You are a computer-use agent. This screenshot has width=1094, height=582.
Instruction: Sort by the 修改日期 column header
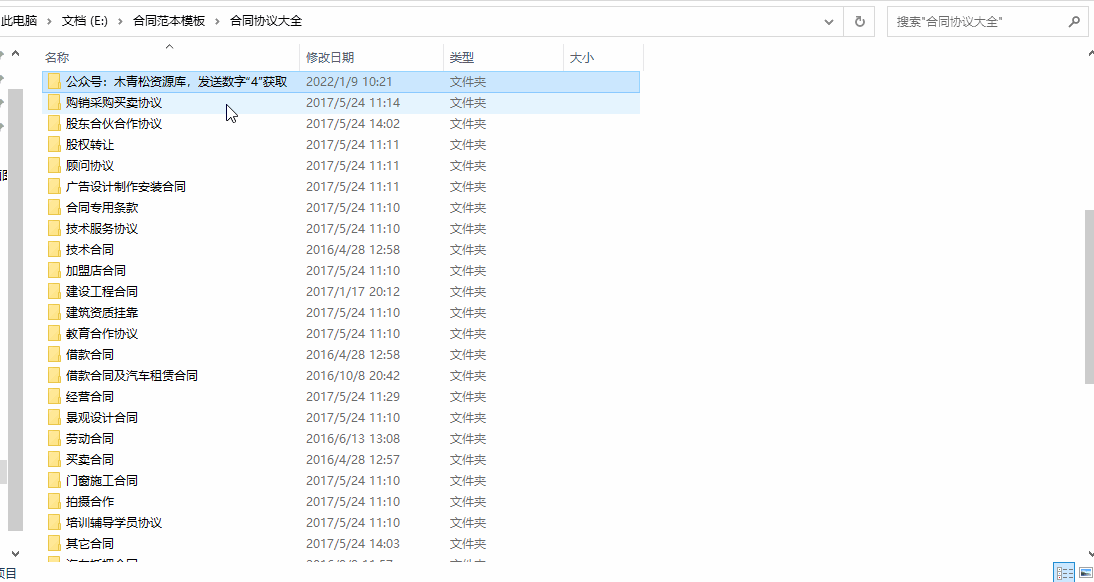372,58
